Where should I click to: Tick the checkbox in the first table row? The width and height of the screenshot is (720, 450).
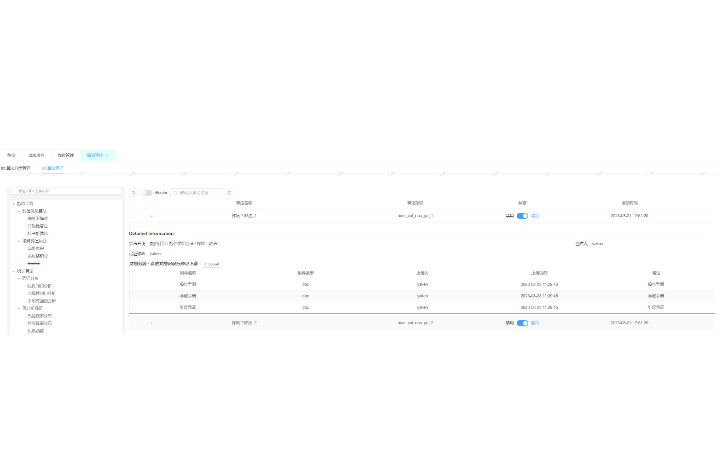(x=134, y=215)
